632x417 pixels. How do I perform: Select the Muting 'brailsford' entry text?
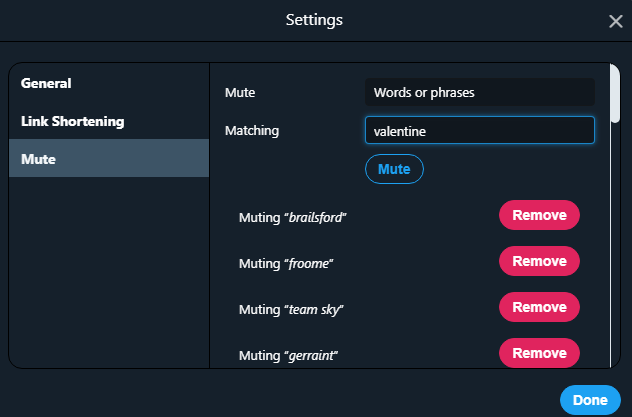coord(293,216)
